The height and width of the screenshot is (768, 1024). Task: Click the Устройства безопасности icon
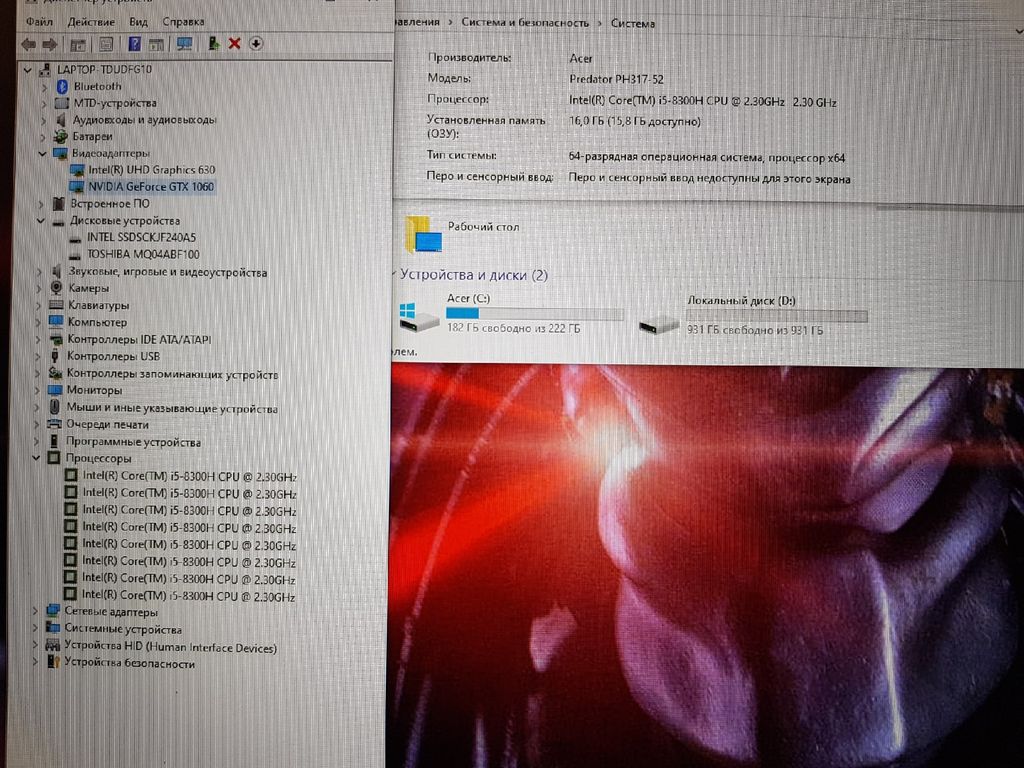[52, 663]
